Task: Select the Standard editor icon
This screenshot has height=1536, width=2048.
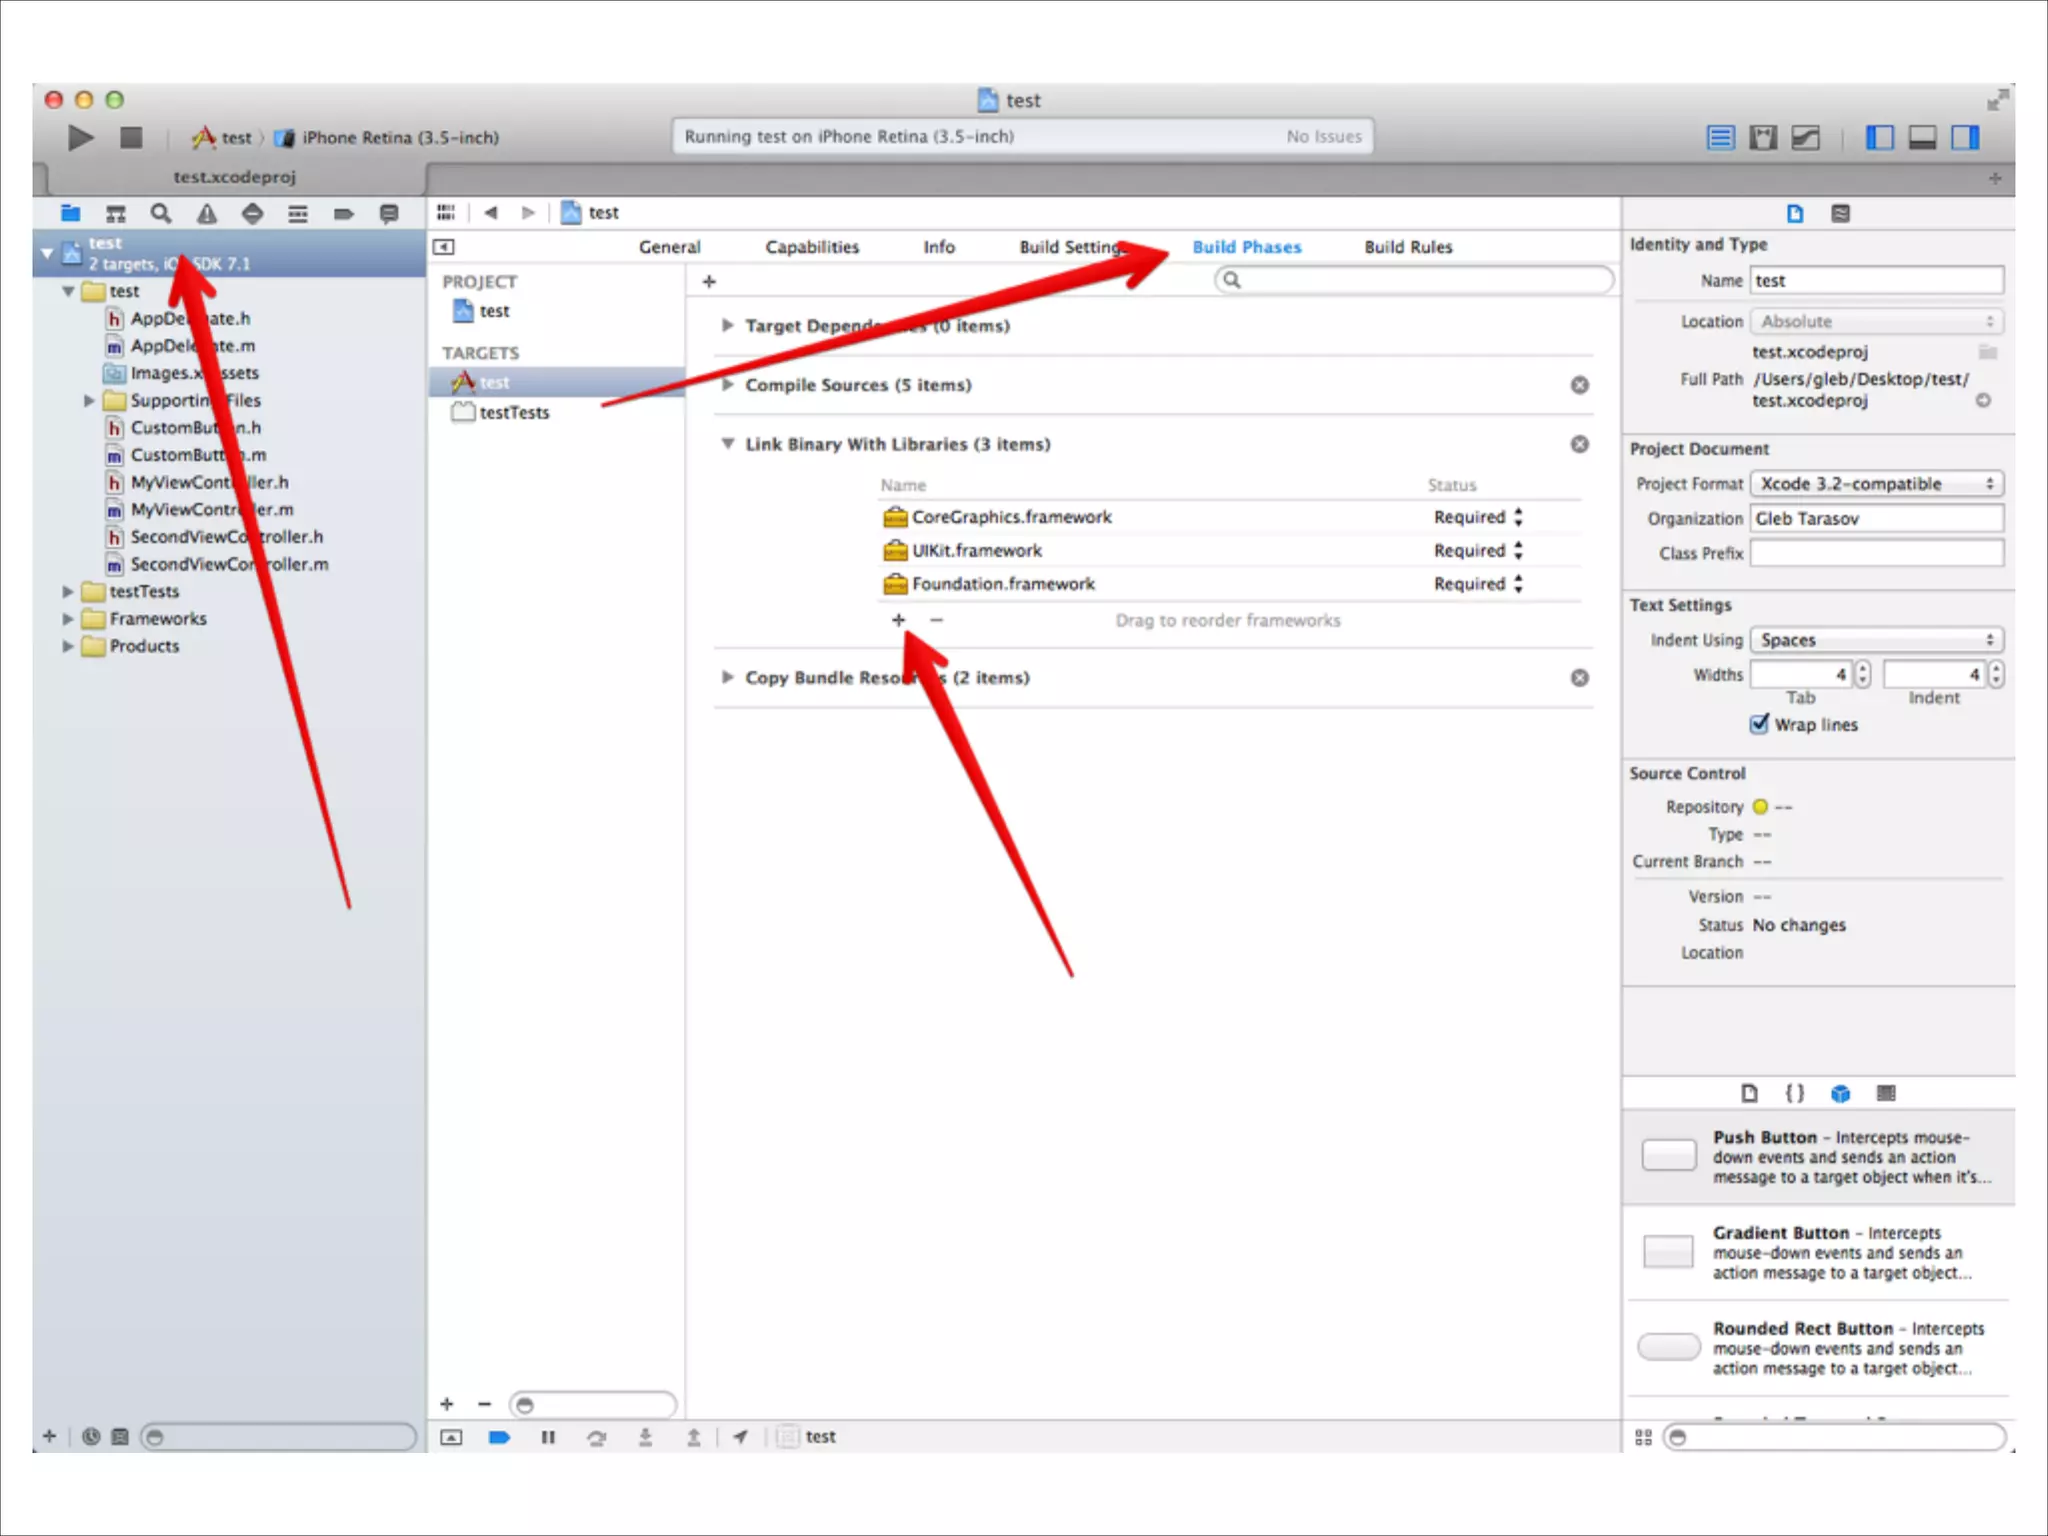Action: click(x=1720, y=138)
